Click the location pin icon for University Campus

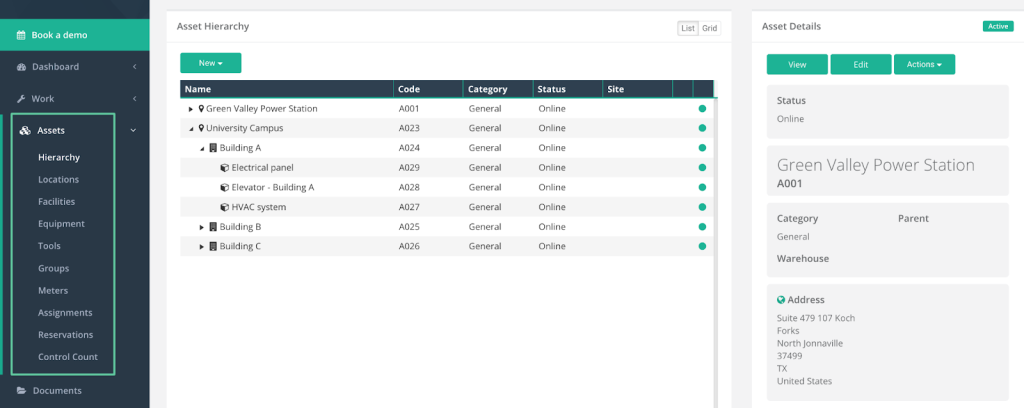[x=201, y=128]
